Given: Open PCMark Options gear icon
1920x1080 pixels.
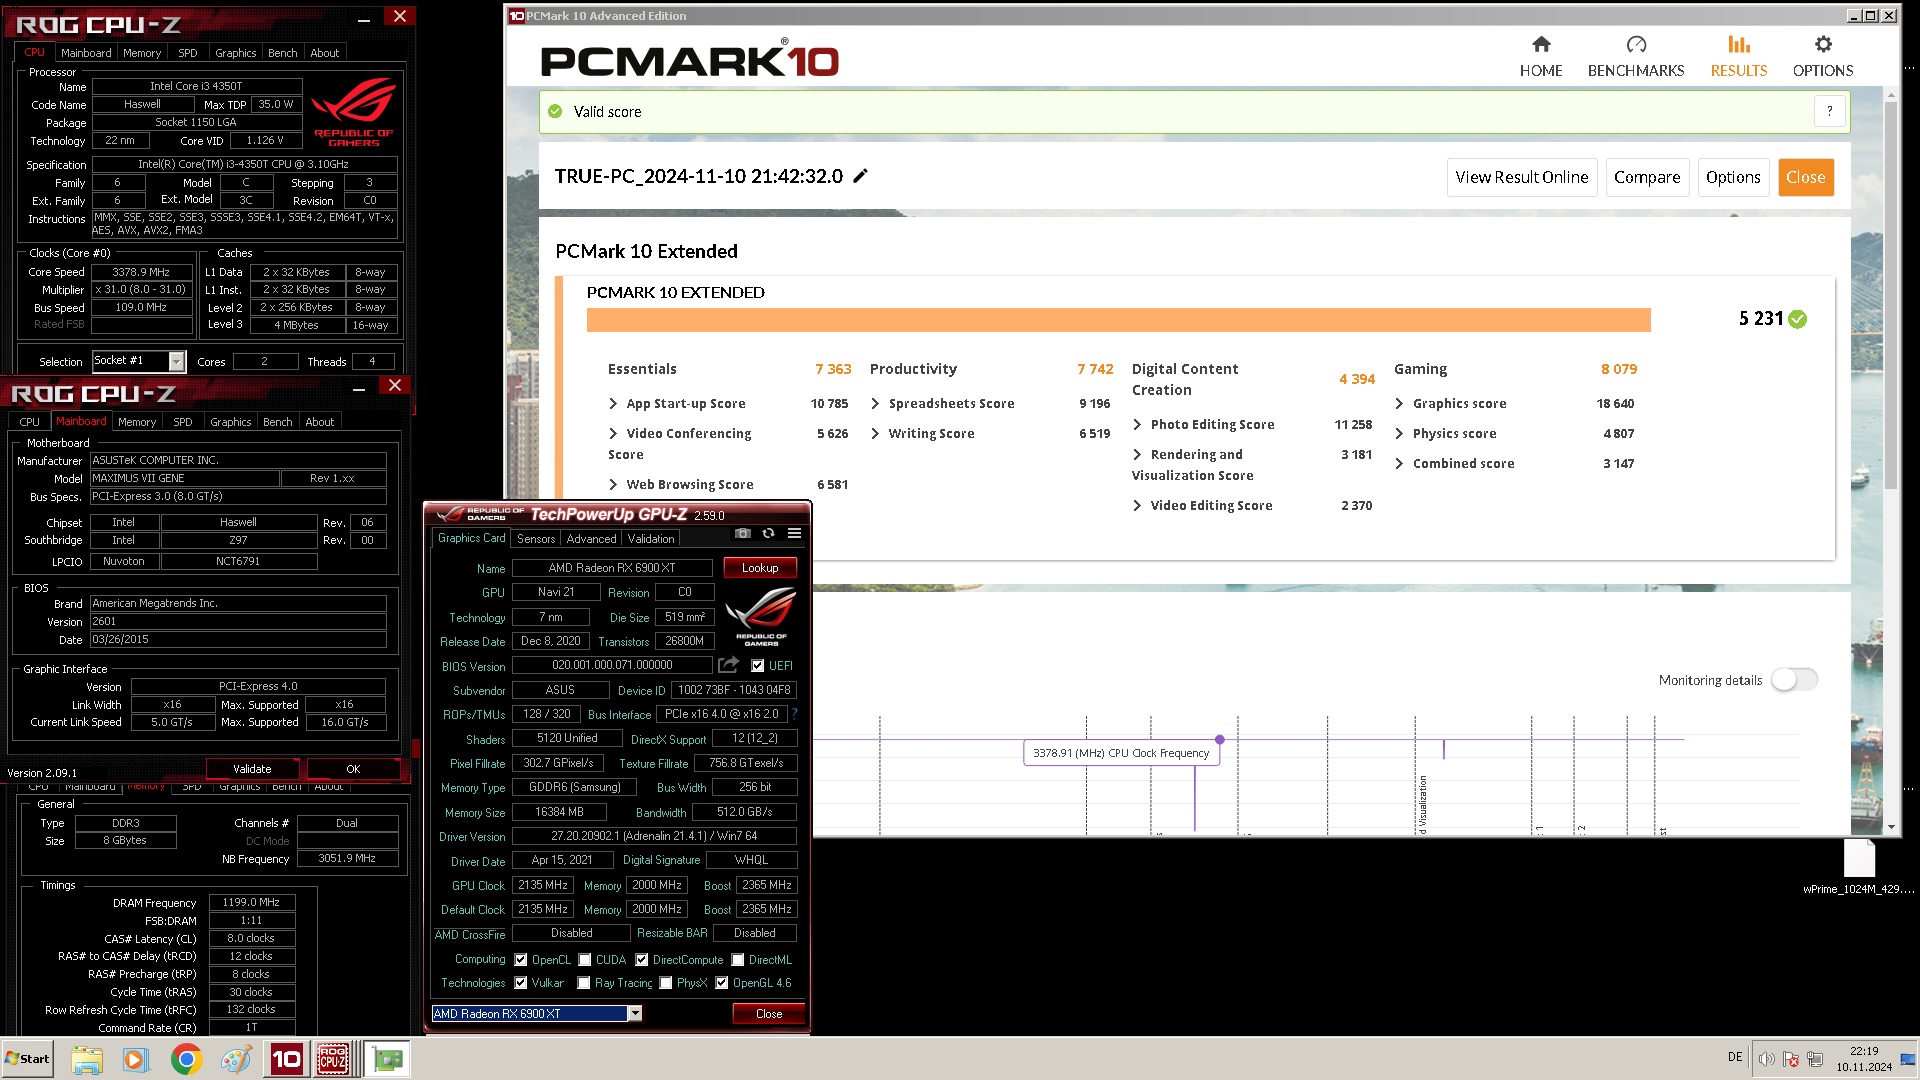Looking at the screenshot, I should click(1823, 44).
